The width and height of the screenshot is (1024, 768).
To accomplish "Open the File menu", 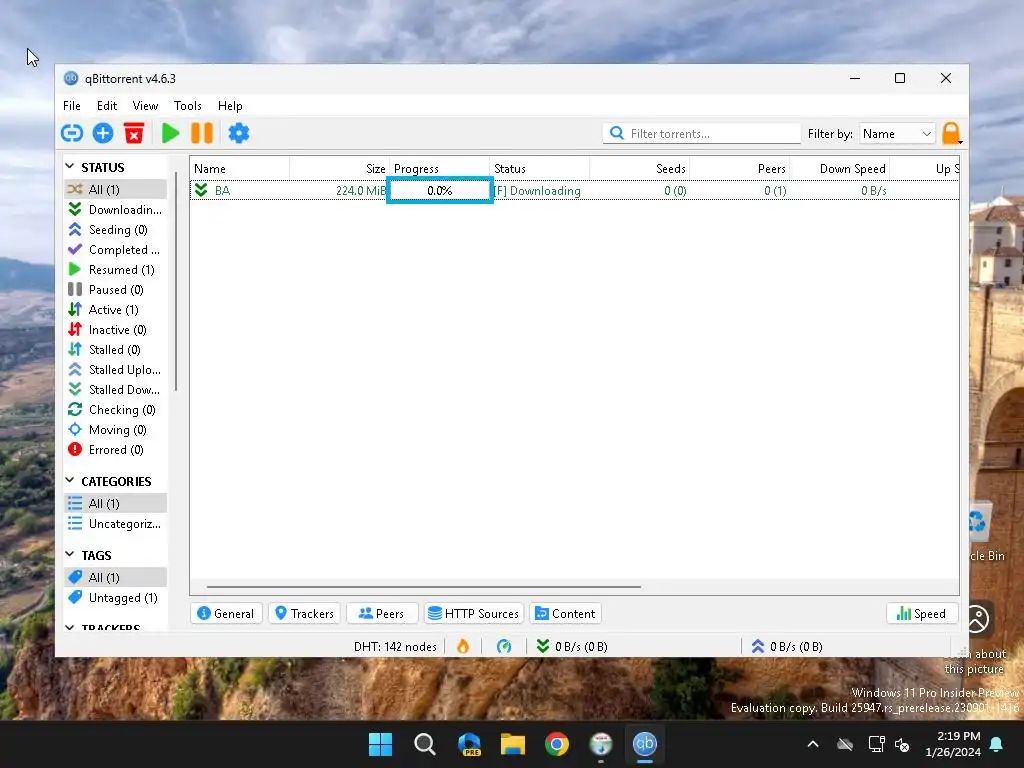I will tap(72, 106).
